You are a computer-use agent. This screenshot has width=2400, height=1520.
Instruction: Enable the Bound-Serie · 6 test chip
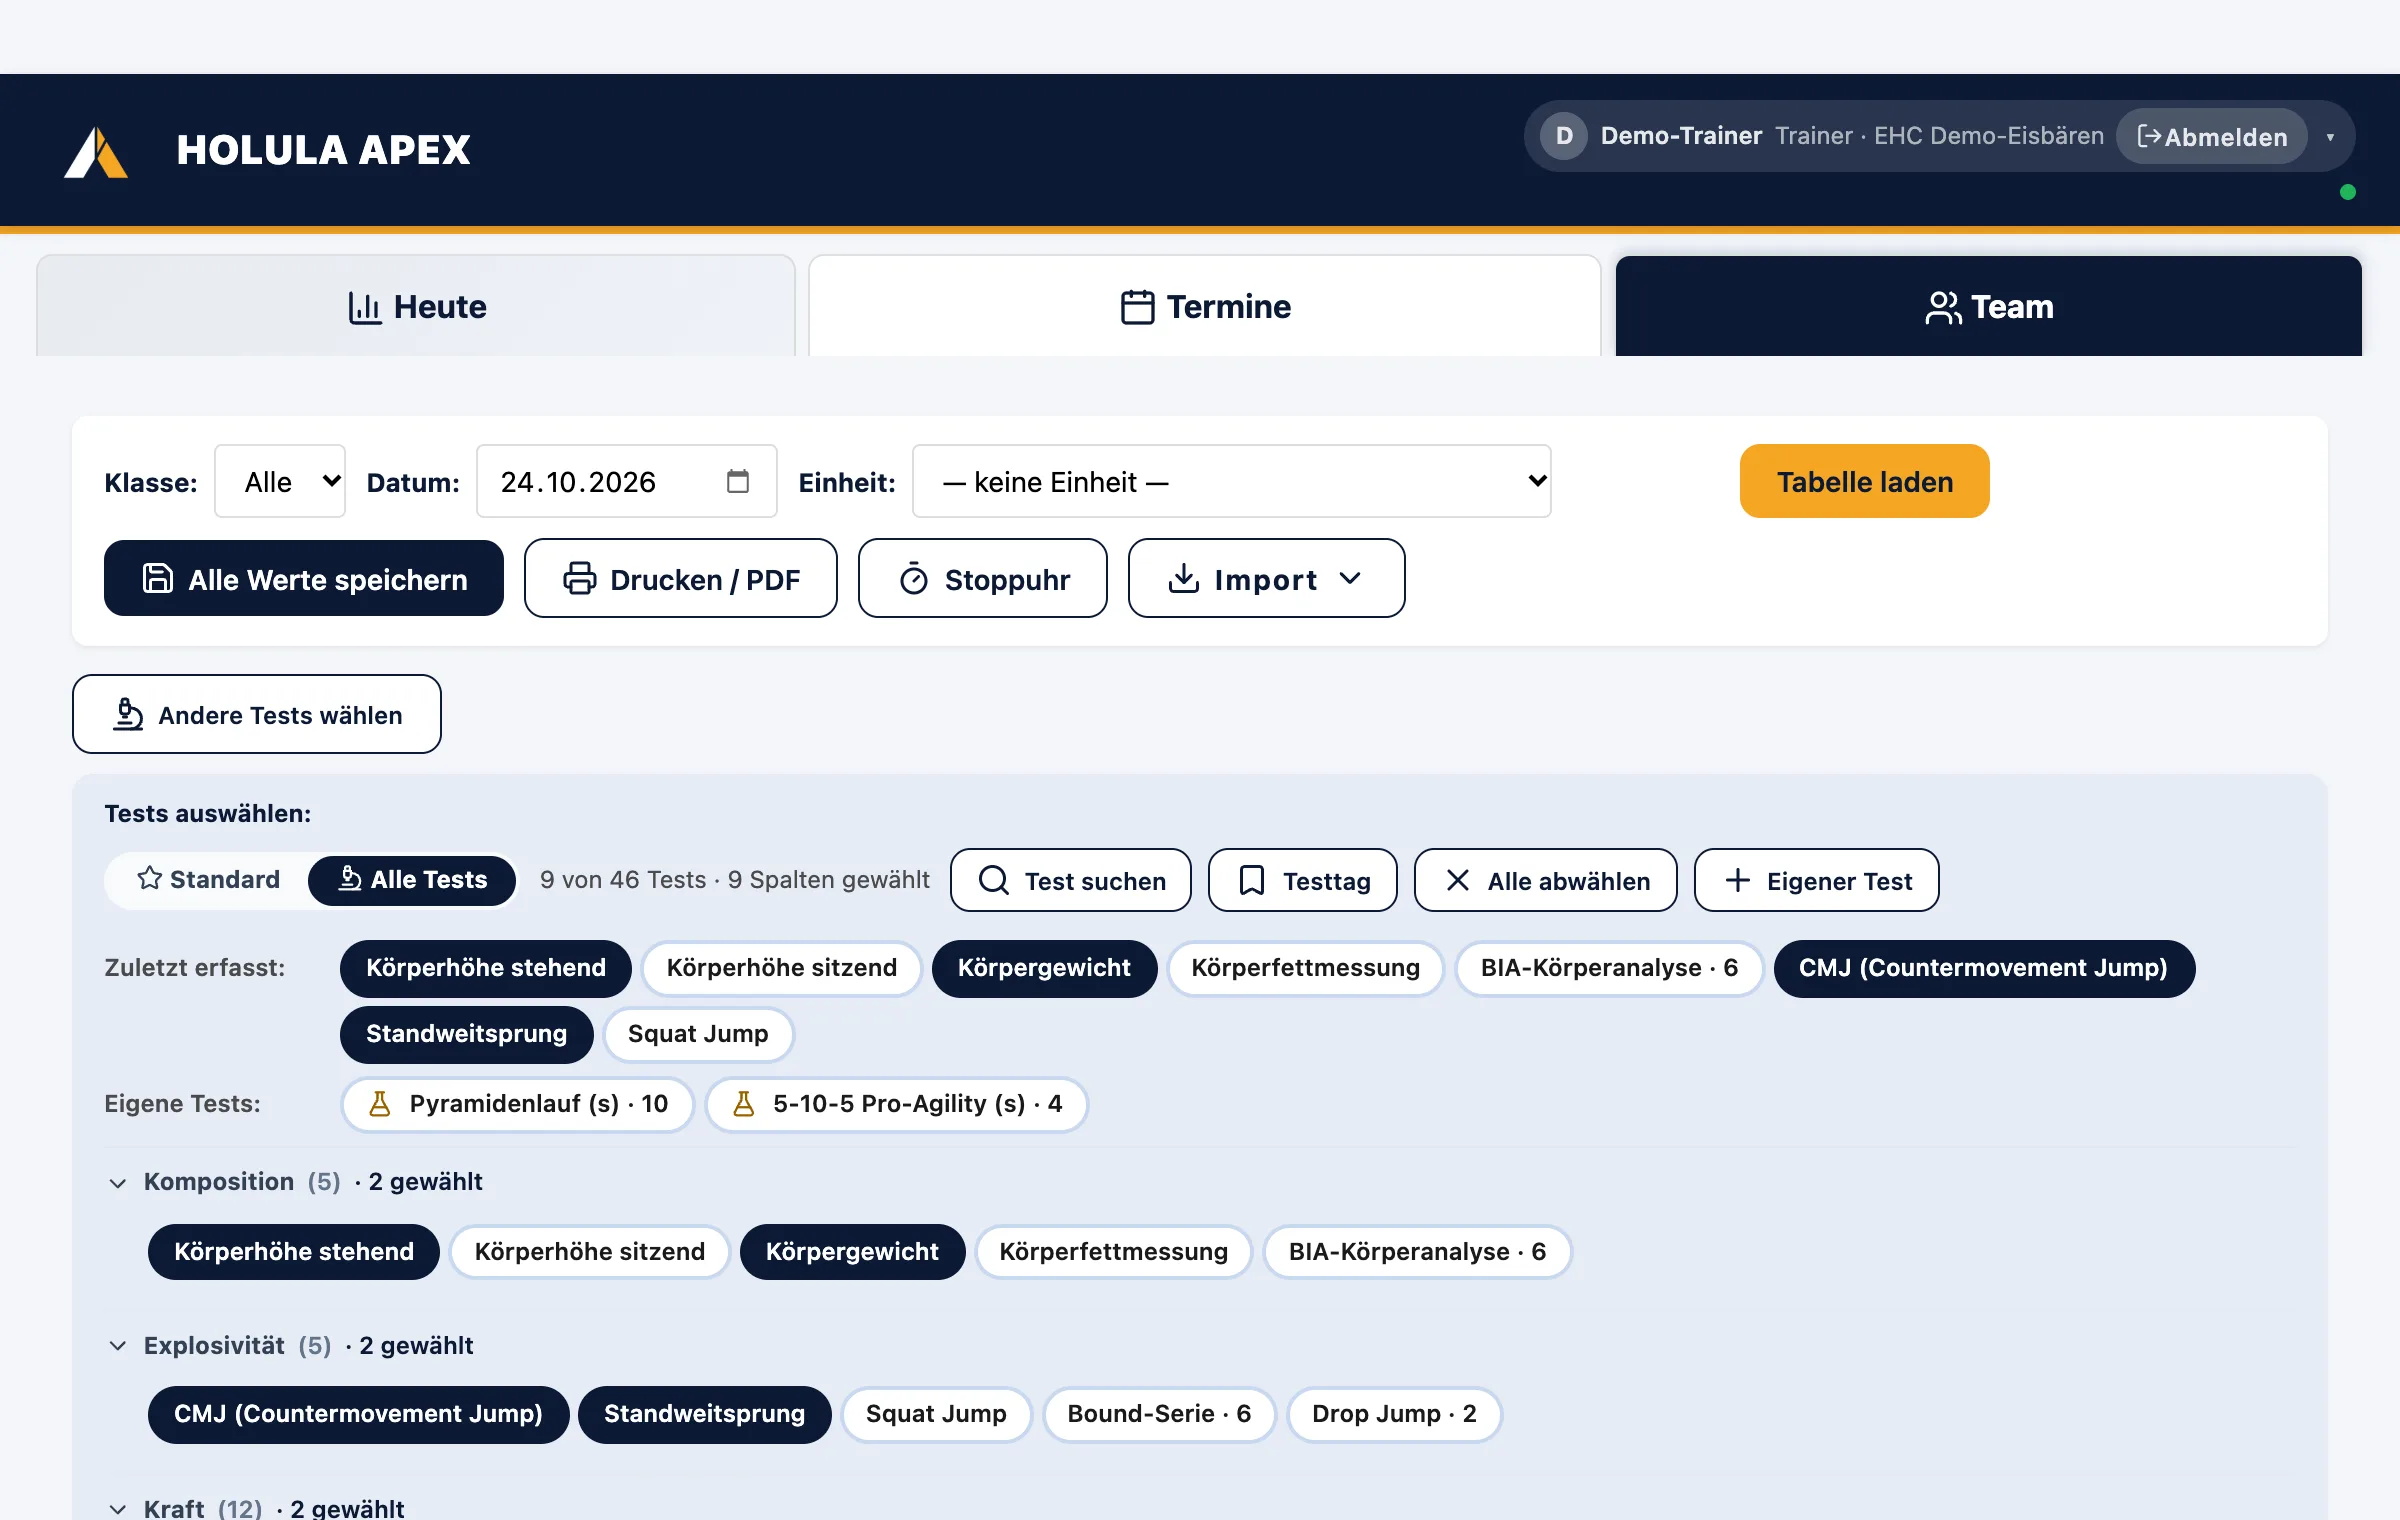(x=1160, y=1414)
